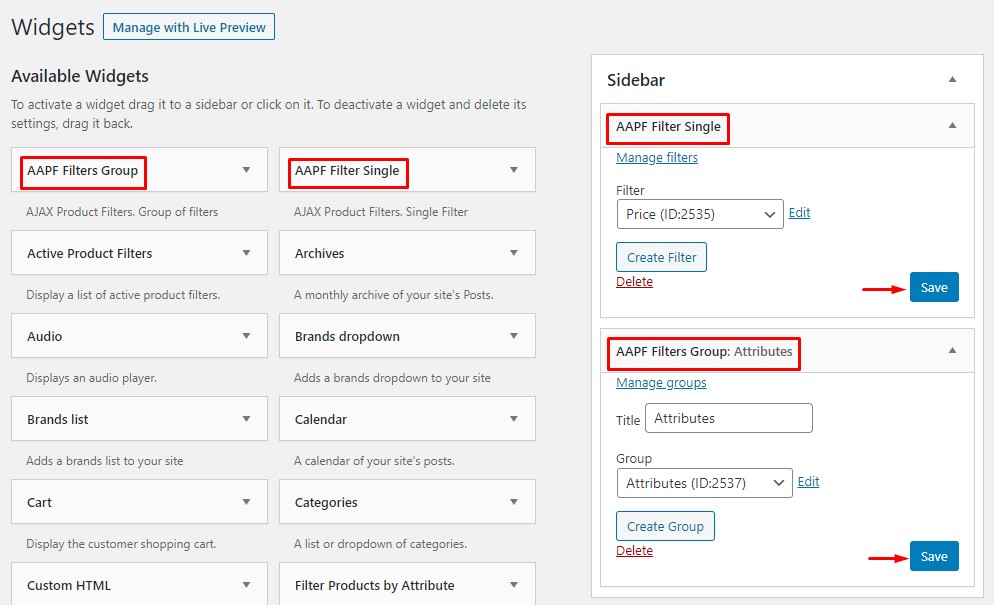The height and width of the screenshot is (605, 994).
Task: Select the Calendar widget title
Action: (x=321, y=419)
